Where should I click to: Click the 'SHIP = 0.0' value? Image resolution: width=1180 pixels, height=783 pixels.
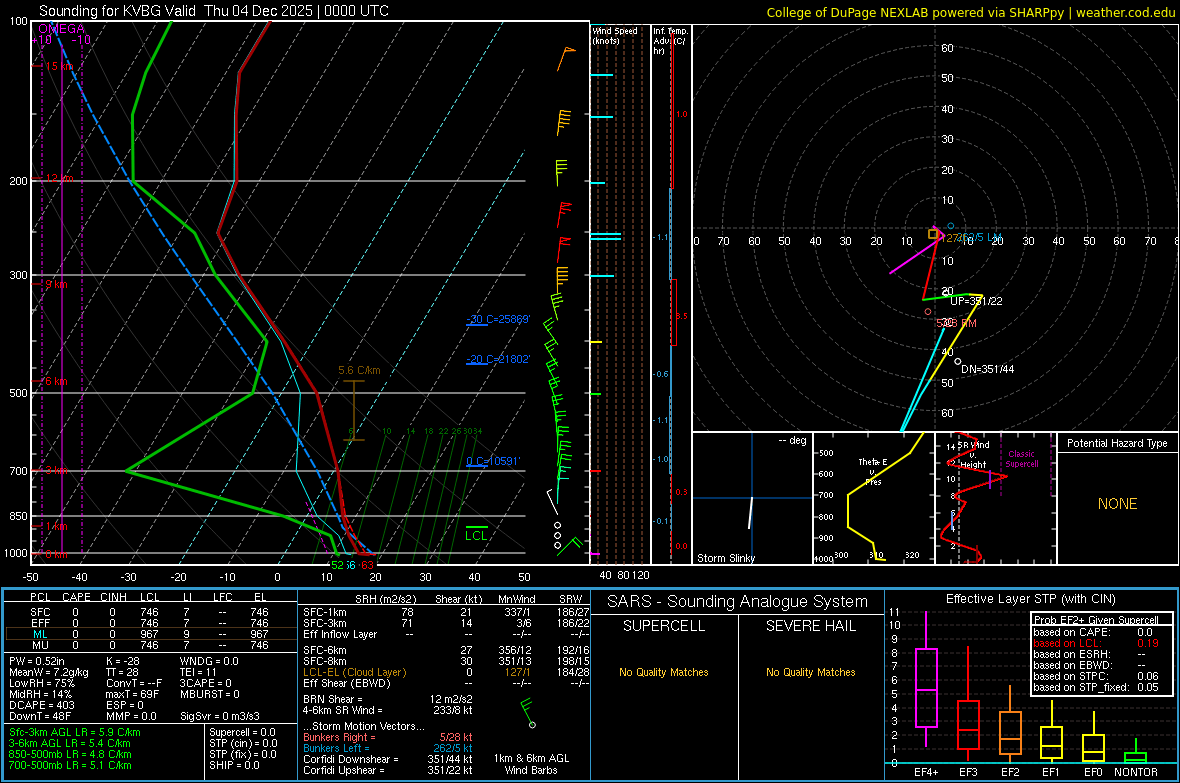coord(234,766)
